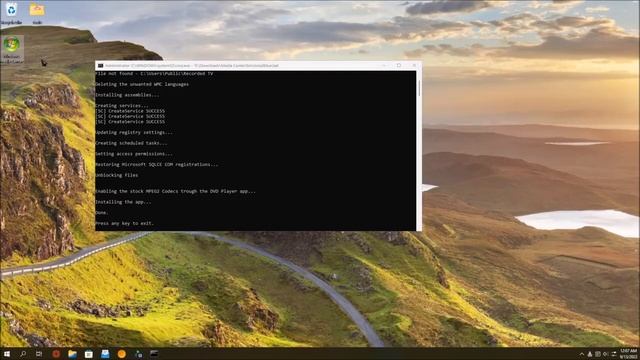Launch the orange circular taskbar app

point(121,354)
